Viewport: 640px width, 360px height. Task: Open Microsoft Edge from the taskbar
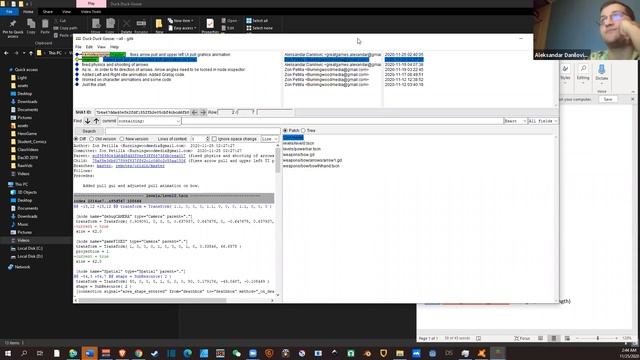(187, 353)
